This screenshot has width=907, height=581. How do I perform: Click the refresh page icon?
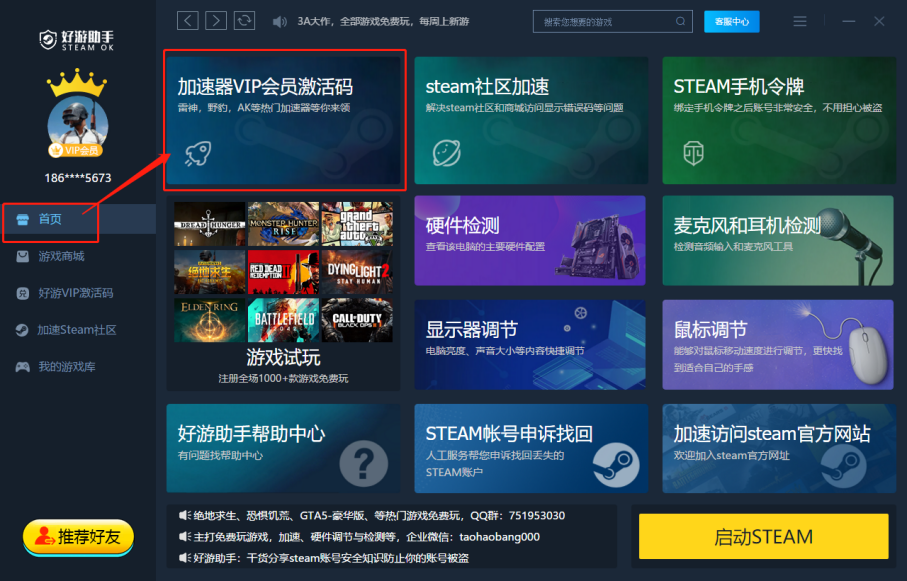point(244,21)
